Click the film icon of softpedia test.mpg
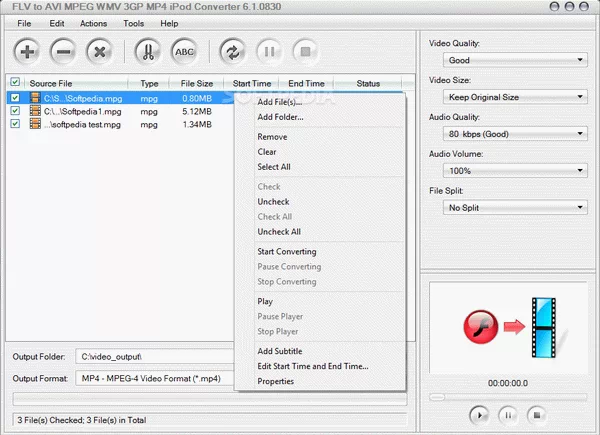The height and width of the screenshot is (435, 600). tap(35, 124)
